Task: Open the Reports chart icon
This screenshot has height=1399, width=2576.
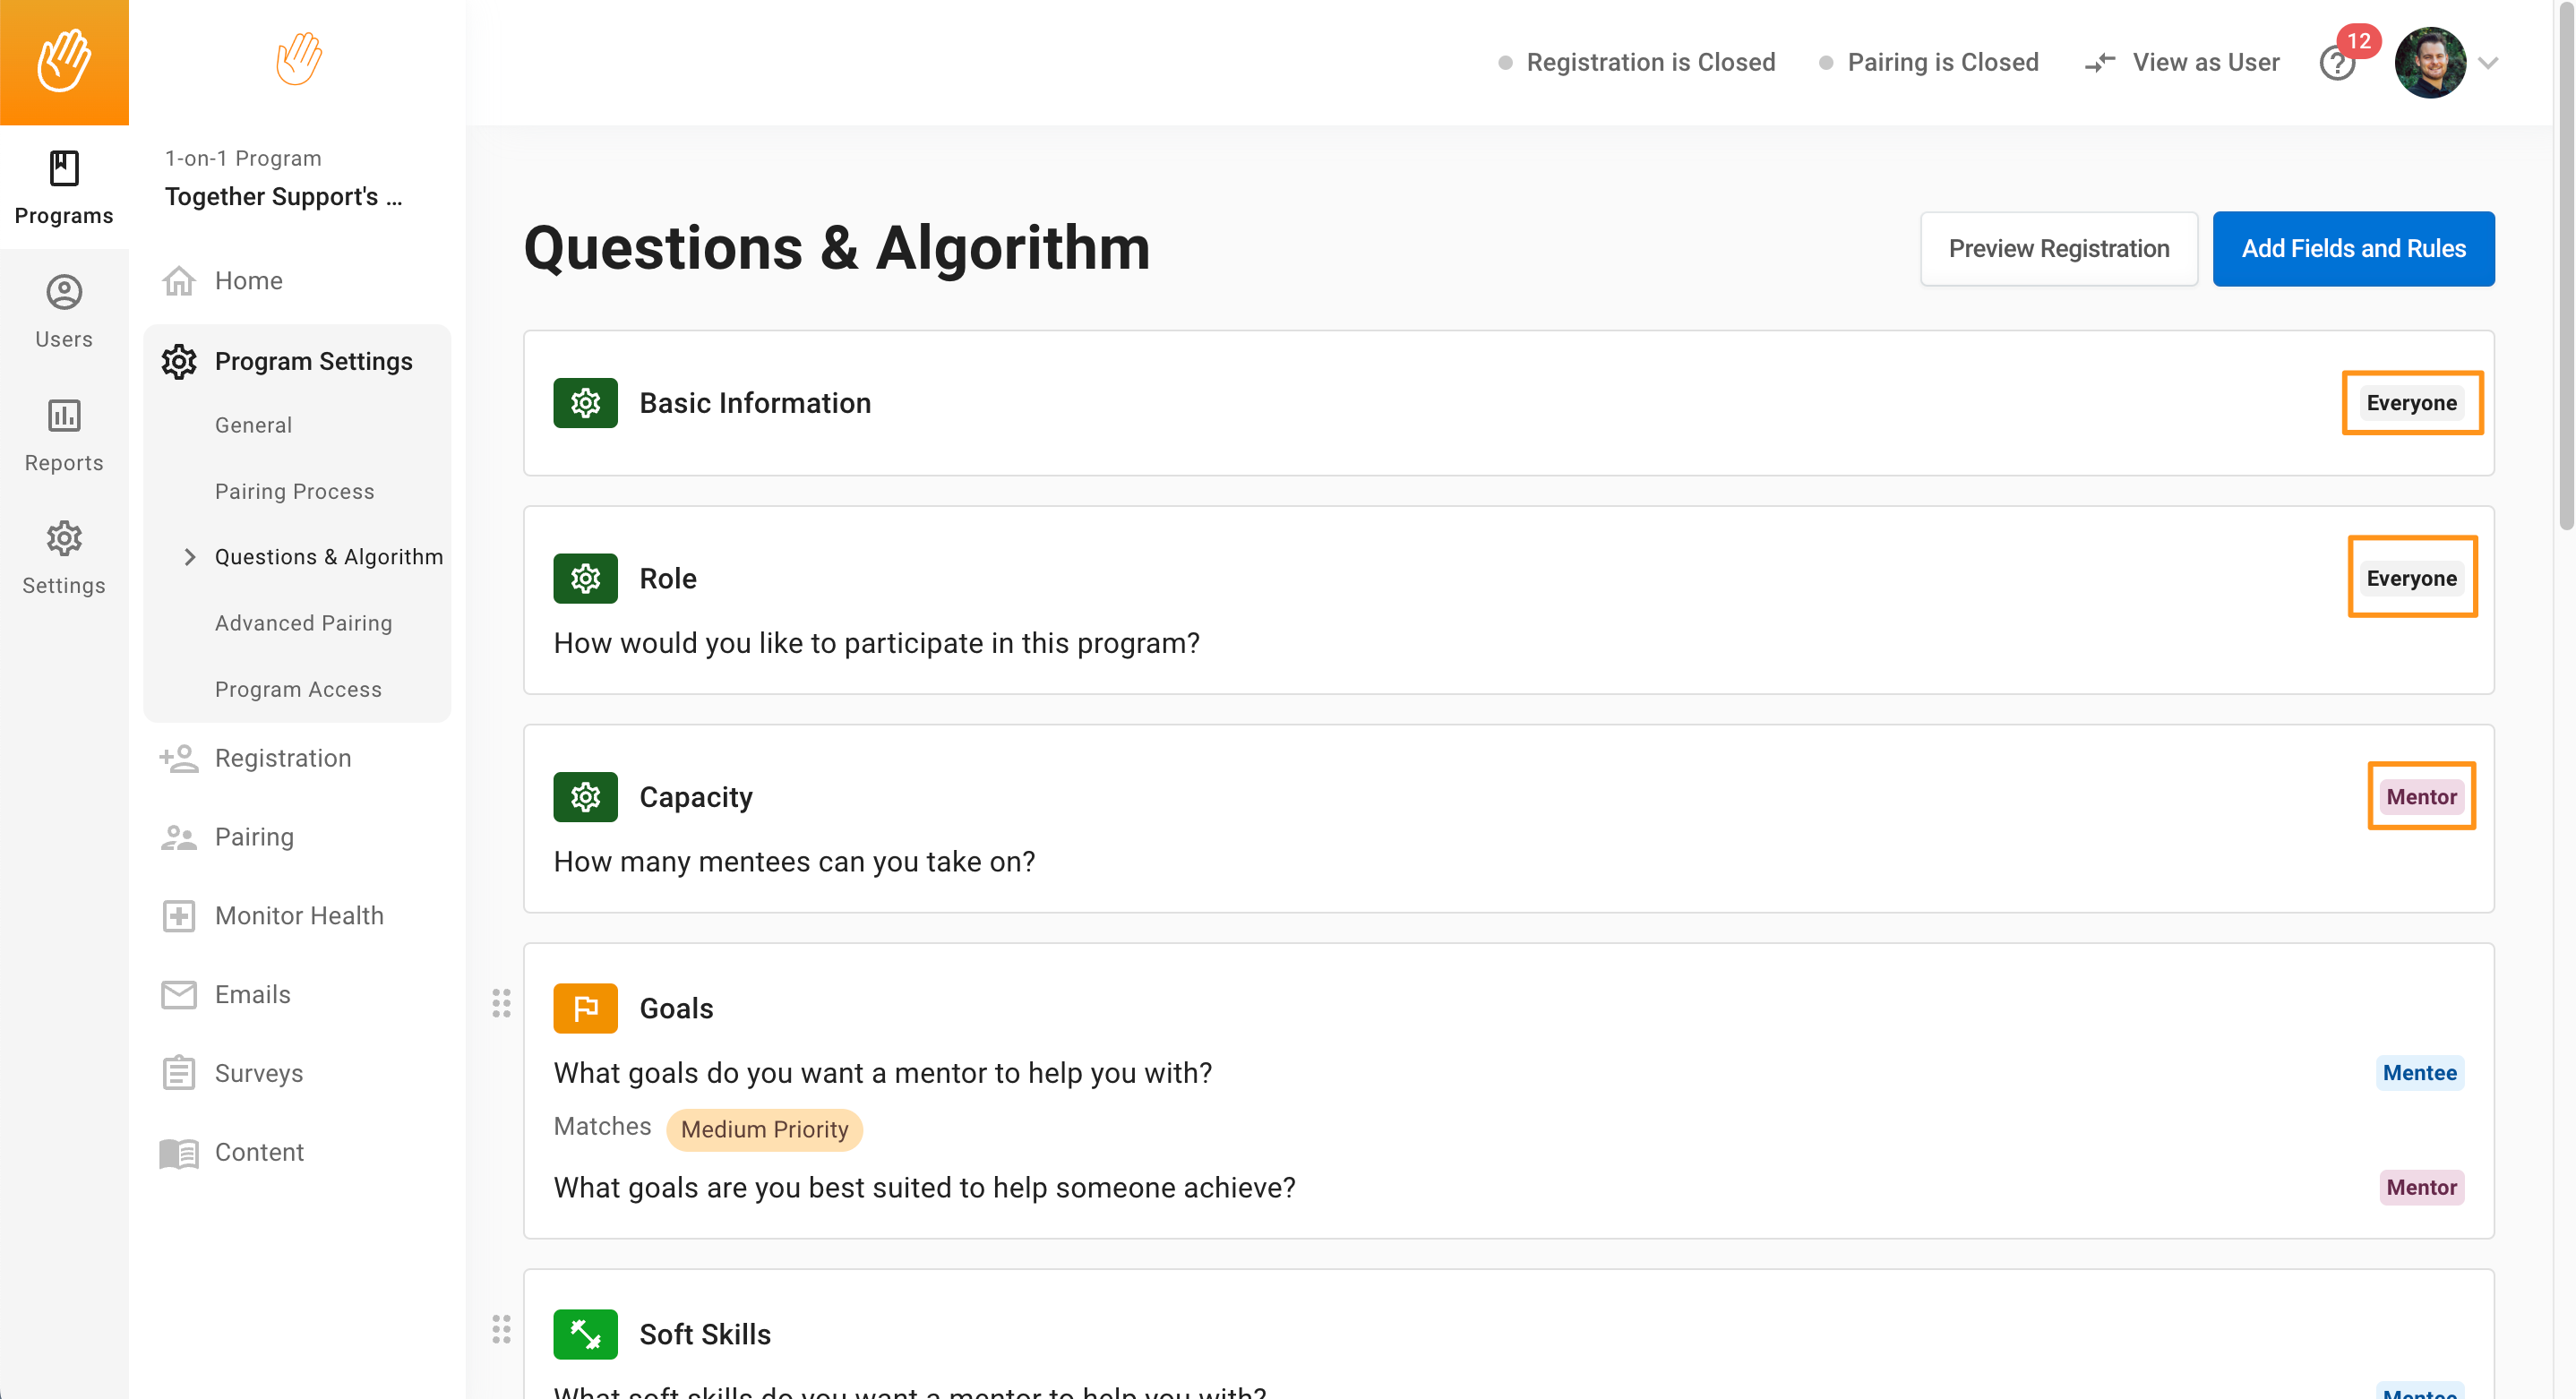Action: pyautogui.click(x=64, y=415)
